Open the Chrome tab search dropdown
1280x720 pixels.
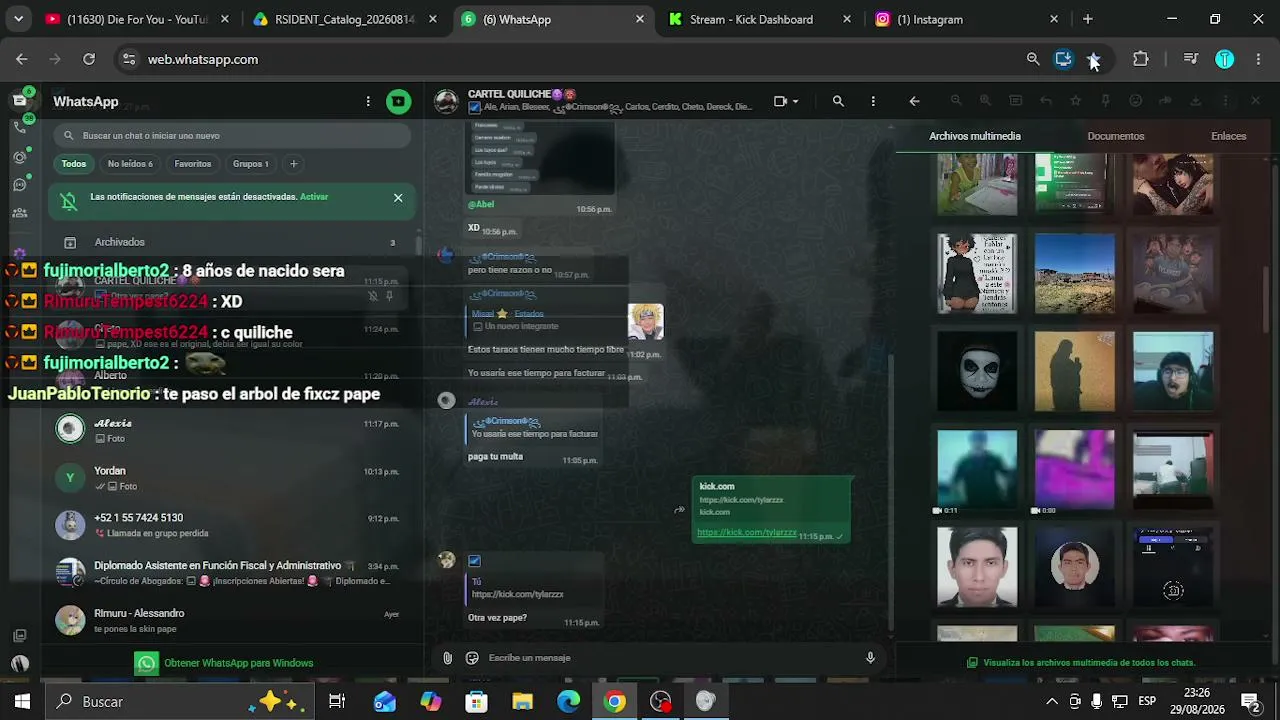coord(18,19)
